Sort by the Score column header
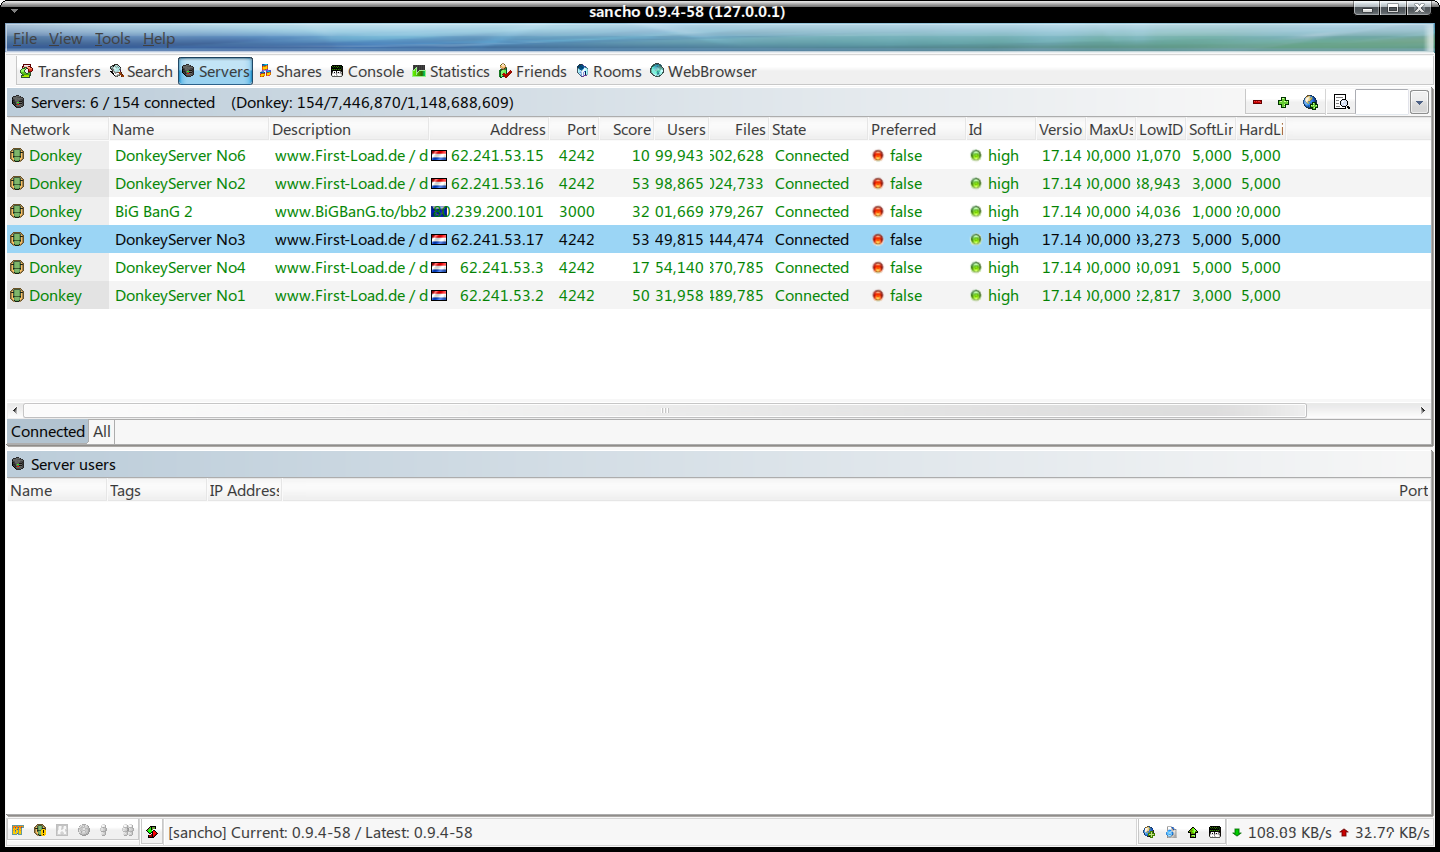 [x=627, y=129]
